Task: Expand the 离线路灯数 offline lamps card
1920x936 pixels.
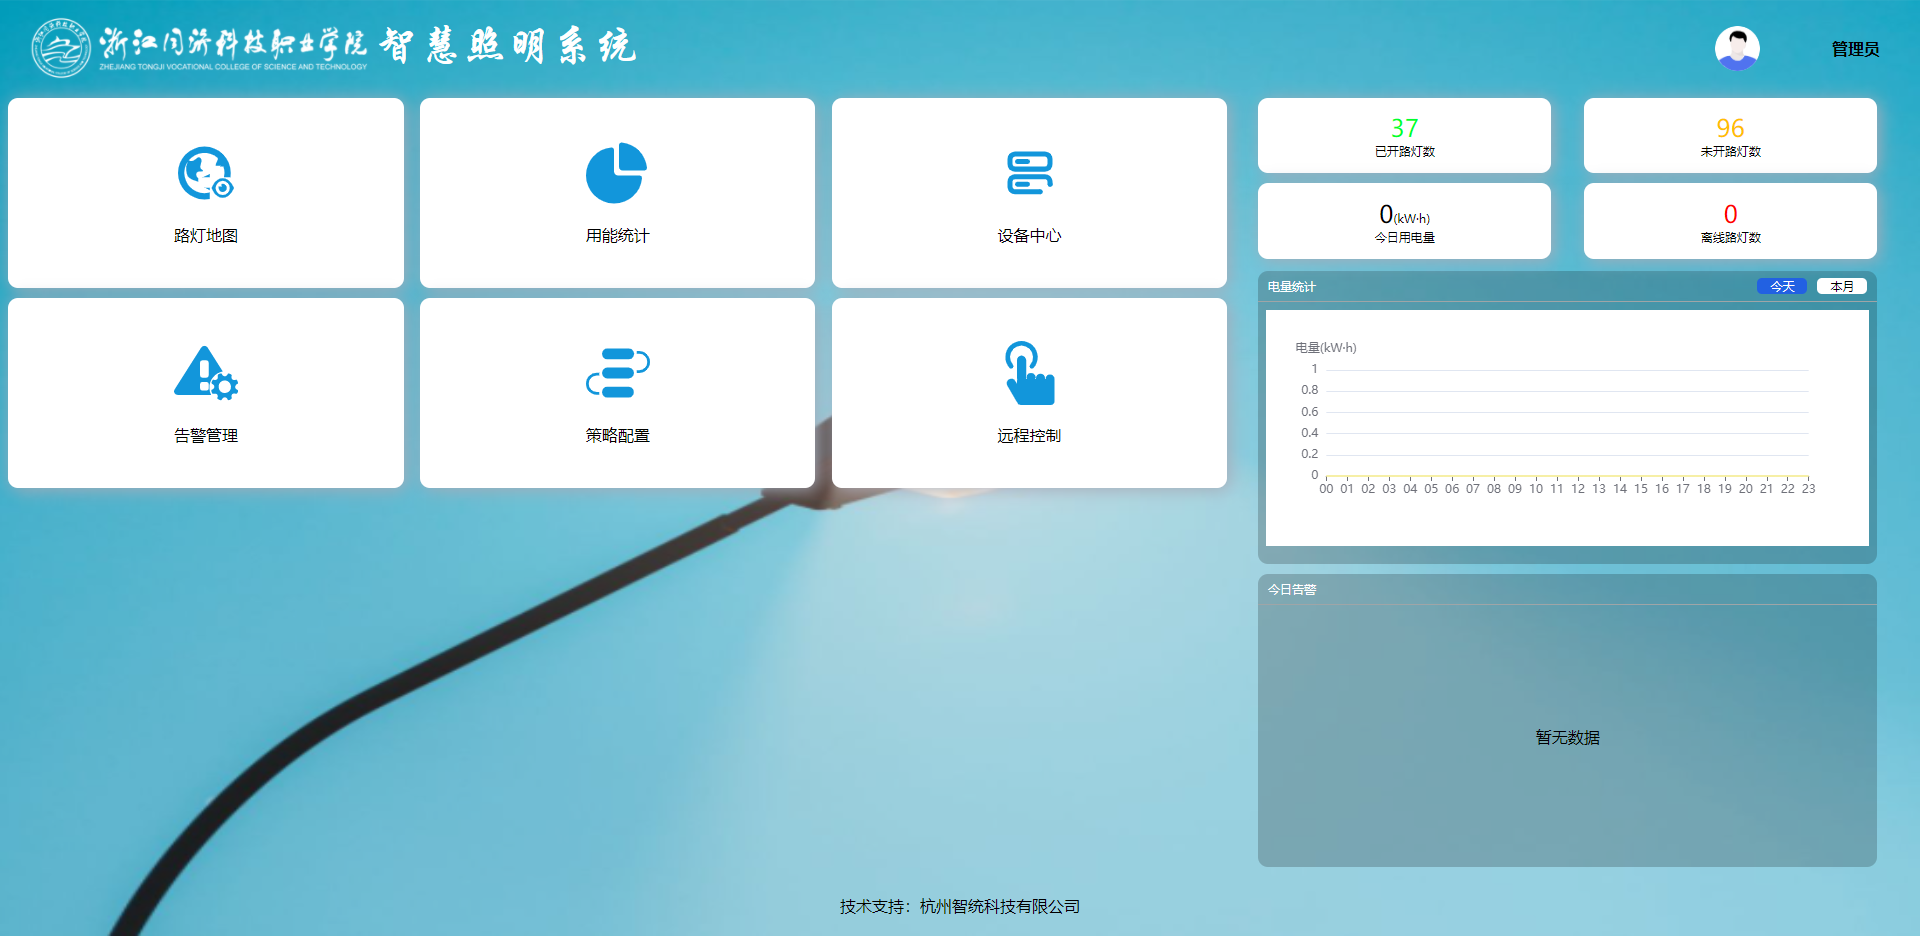Action: [x=1730, y=221]
